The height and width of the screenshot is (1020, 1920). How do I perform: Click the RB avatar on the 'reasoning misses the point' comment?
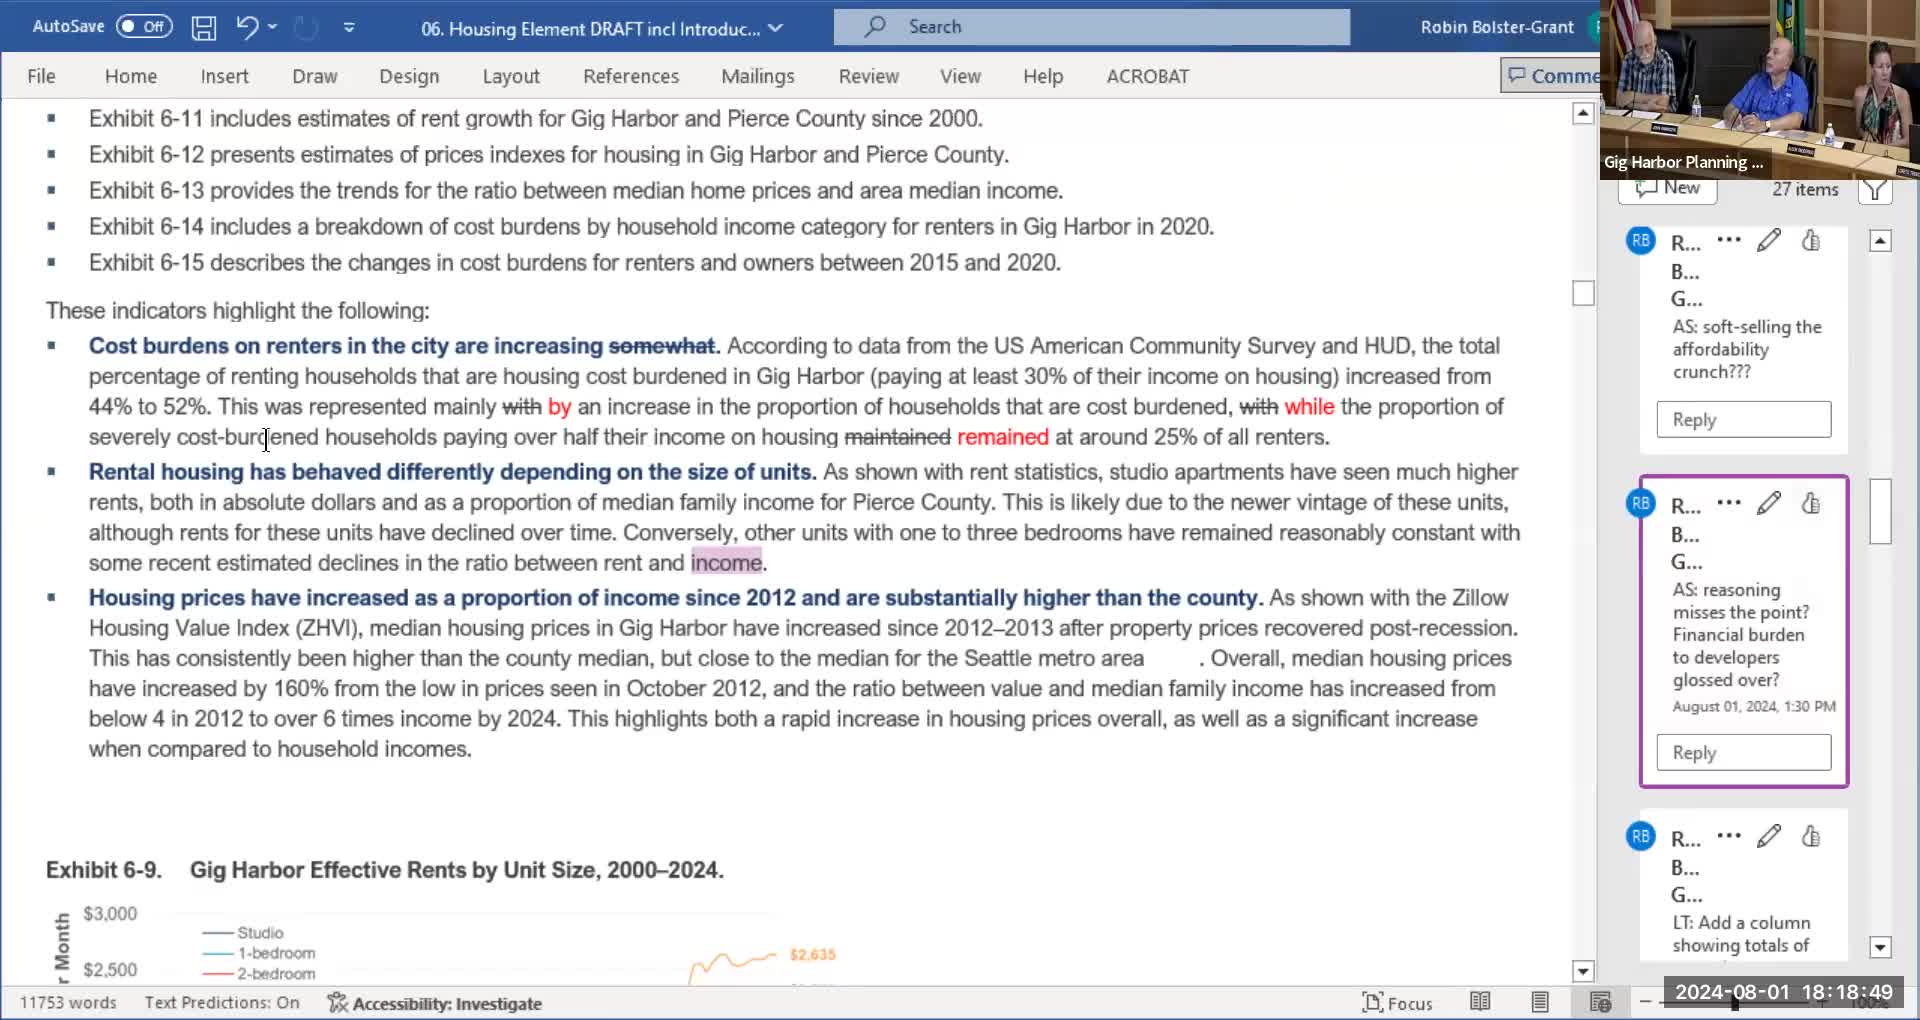tap(1641, 503)
